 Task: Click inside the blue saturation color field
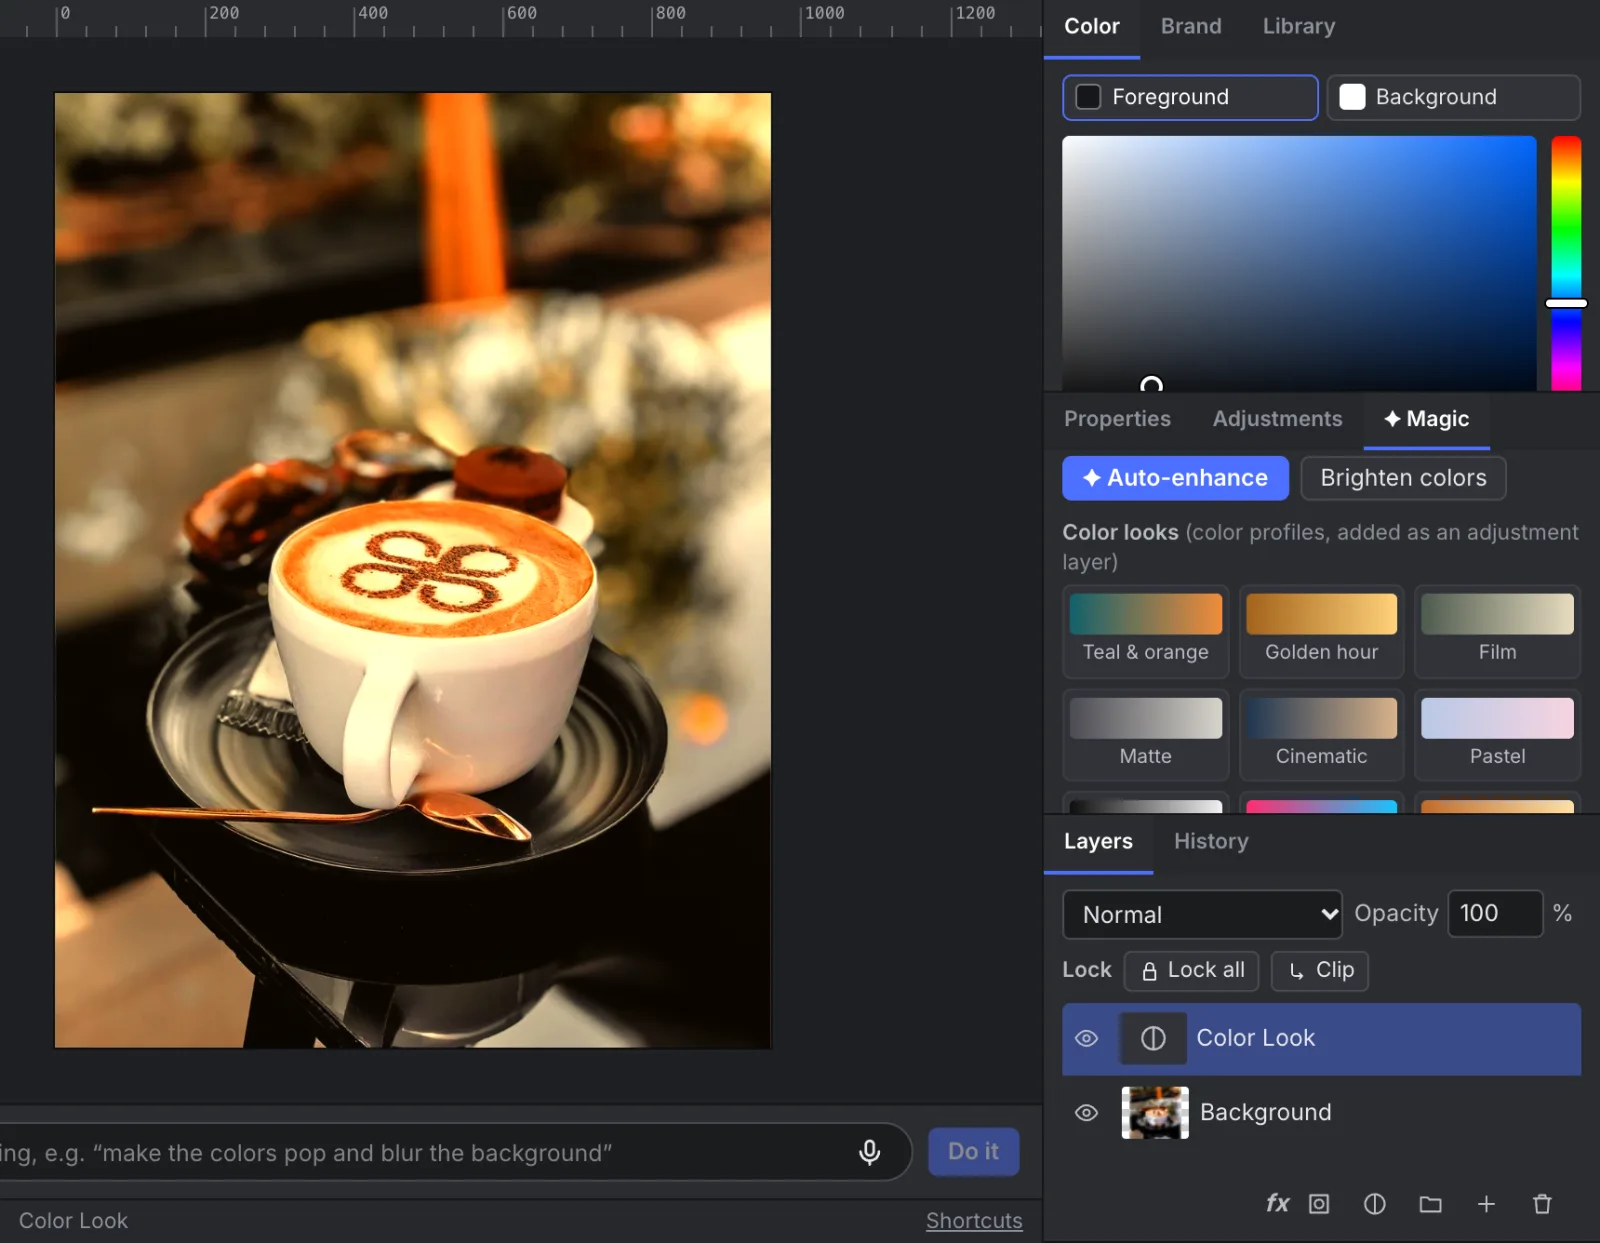[x=1299, y=263]
